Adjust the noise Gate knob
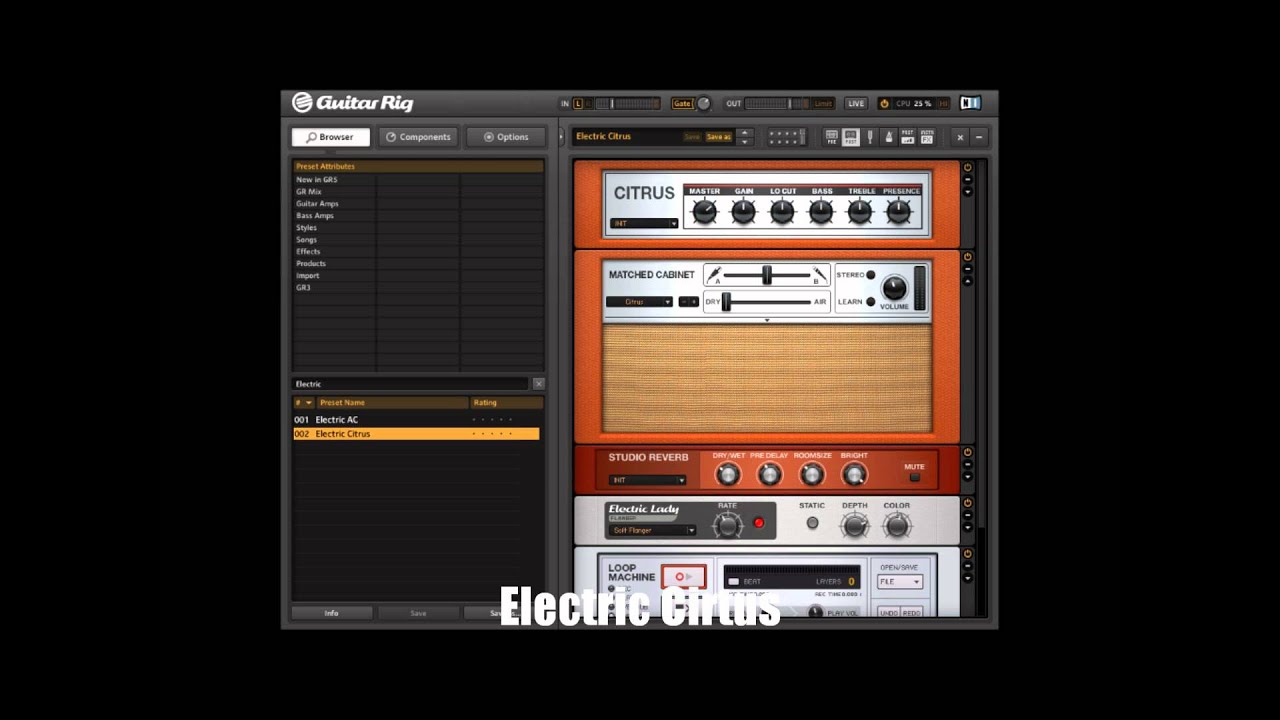Screen dimensions: 1280x720 coord(703,103)
